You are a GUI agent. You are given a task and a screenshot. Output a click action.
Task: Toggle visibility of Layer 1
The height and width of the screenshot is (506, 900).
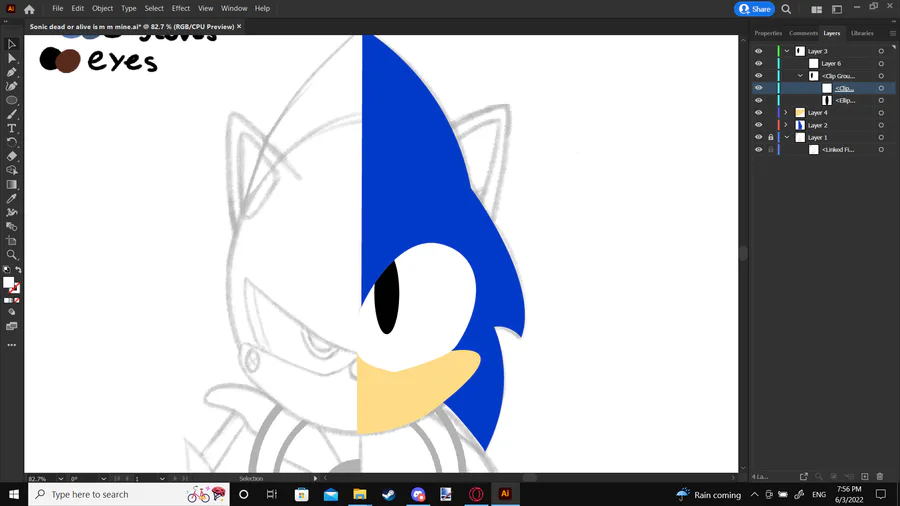[x=759, y=137]
